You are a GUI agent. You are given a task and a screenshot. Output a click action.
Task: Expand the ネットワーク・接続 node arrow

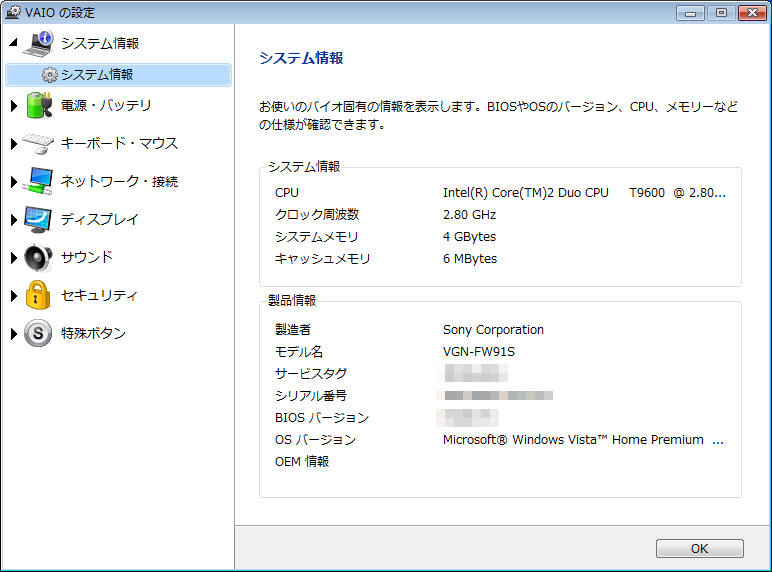point(14,182)
